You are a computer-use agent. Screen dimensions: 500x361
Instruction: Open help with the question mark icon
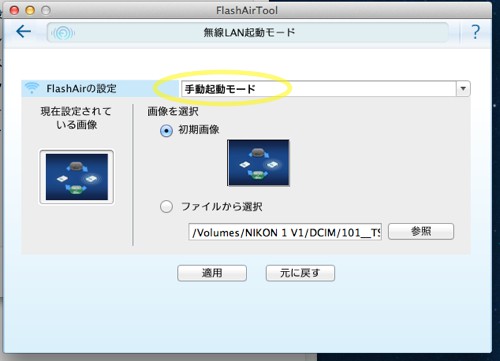click(476, 32)
